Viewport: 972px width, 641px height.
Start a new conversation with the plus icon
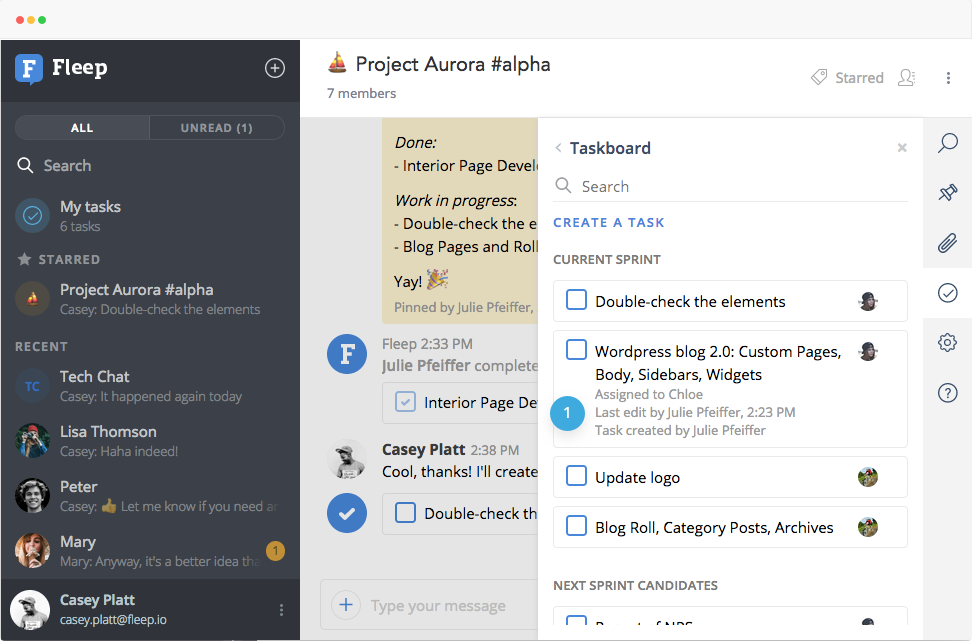pos(275,68)
